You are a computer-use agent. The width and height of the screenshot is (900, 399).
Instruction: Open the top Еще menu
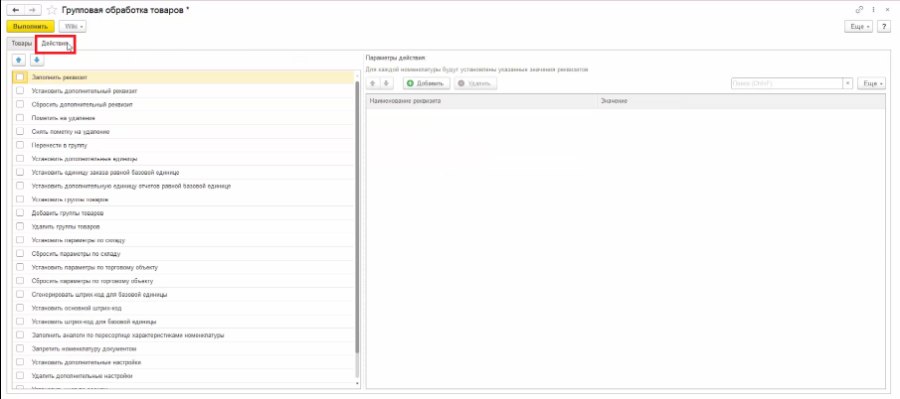[x=859, y=26]
